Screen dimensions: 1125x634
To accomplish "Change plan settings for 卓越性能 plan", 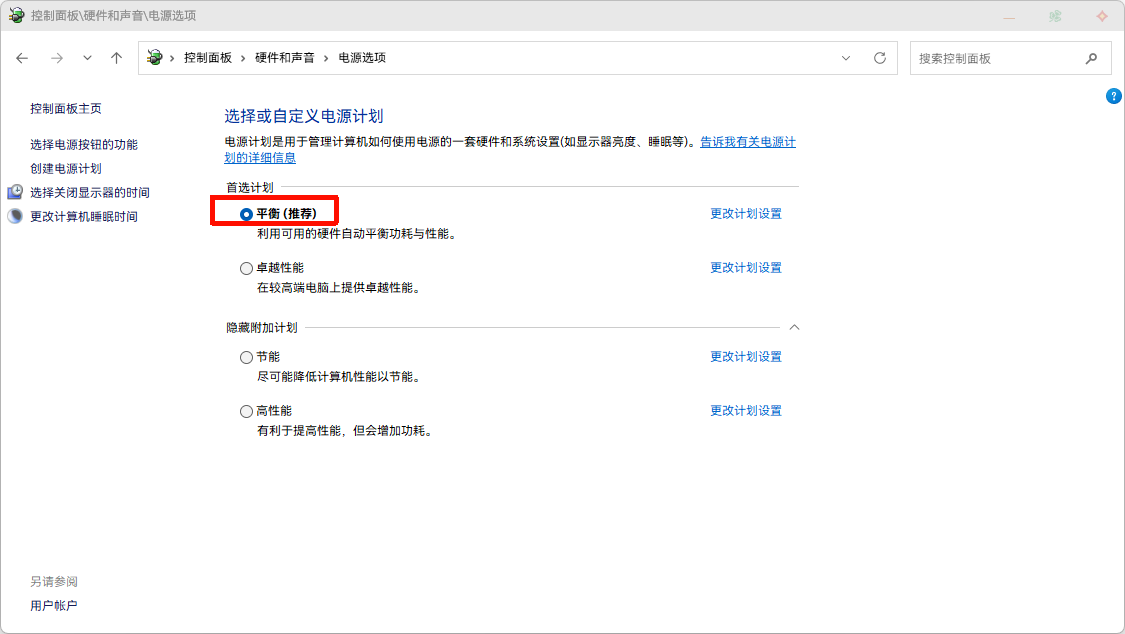I will [x=746, y=268].
